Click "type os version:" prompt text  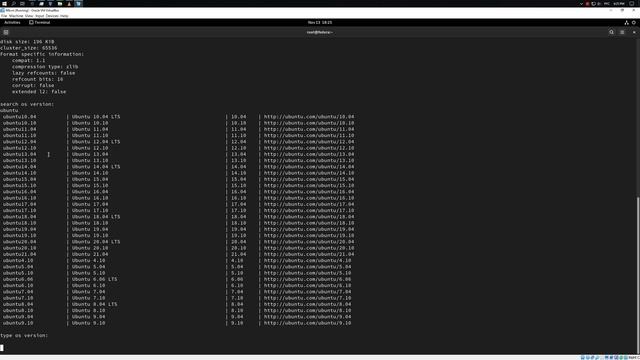click(x=24, y=336)
